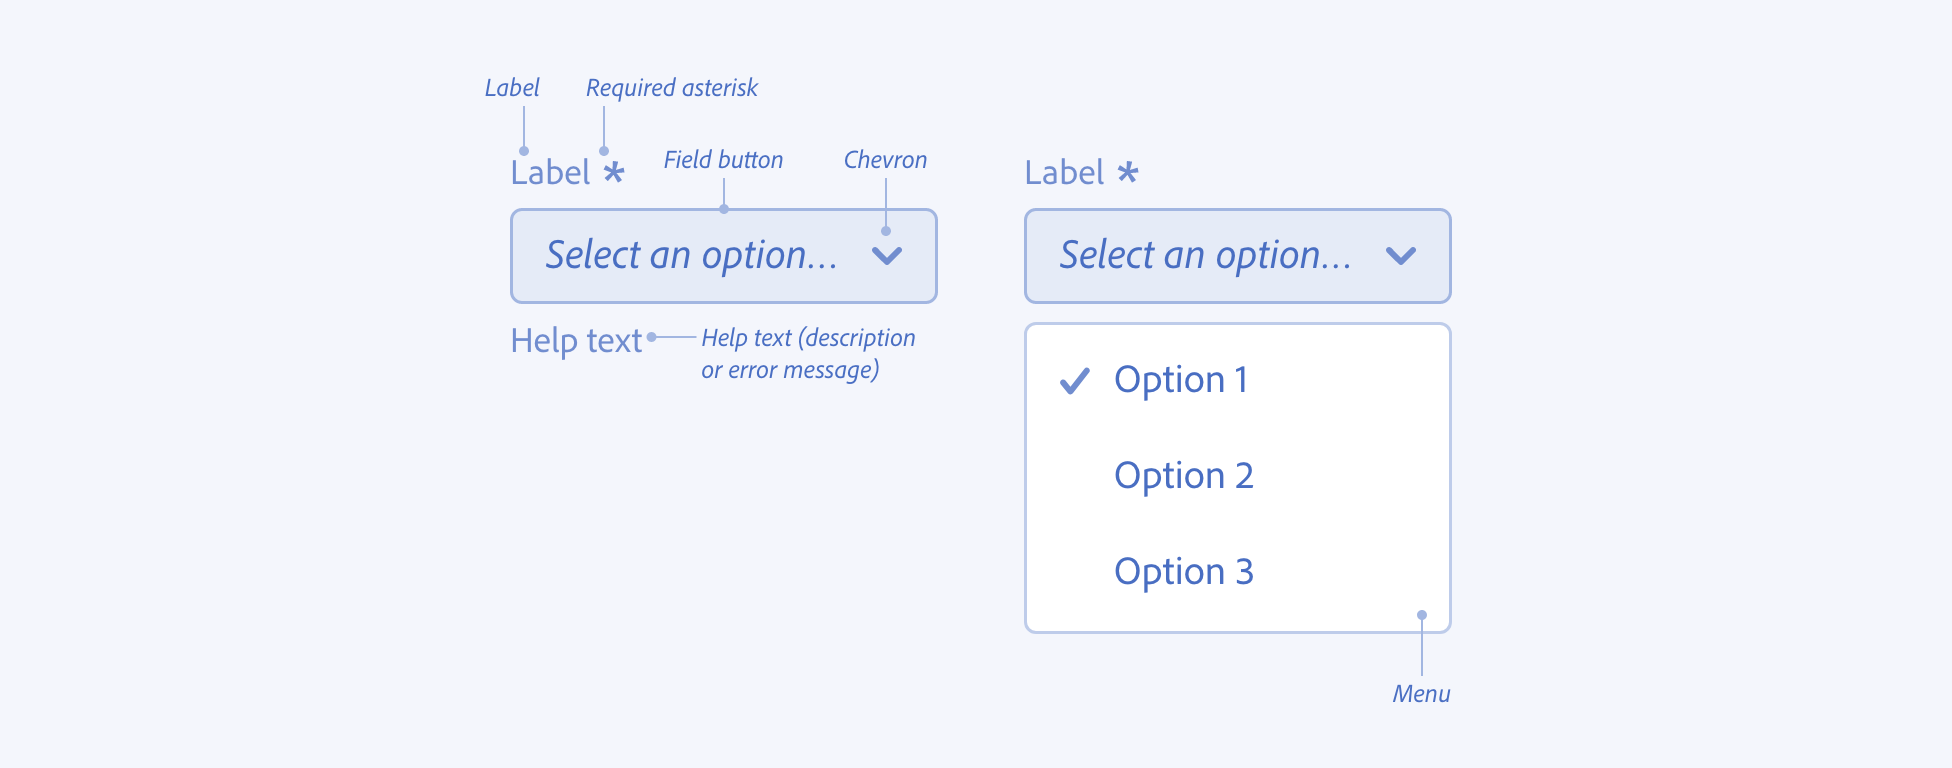Screen dimensions: 1952x768
Task: Choose Option 1 in the menu
Action: [1181, 380]
